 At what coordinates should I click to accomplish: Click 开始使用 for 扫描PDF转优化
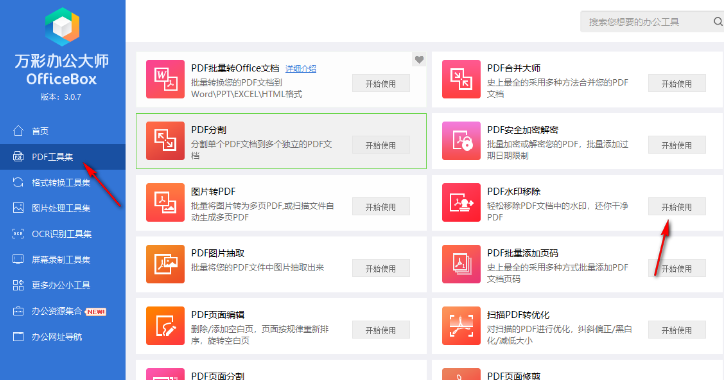coord(676,330)
